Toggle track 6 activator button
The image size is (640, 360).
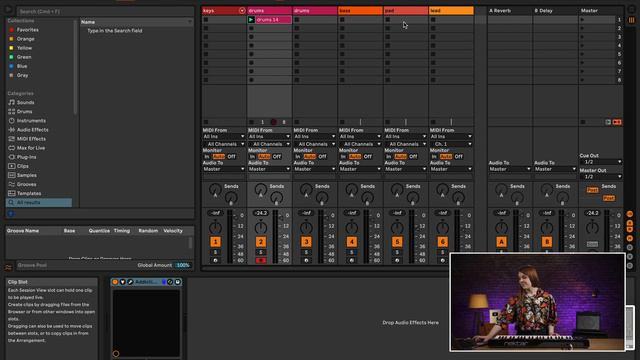click(442, 242)
